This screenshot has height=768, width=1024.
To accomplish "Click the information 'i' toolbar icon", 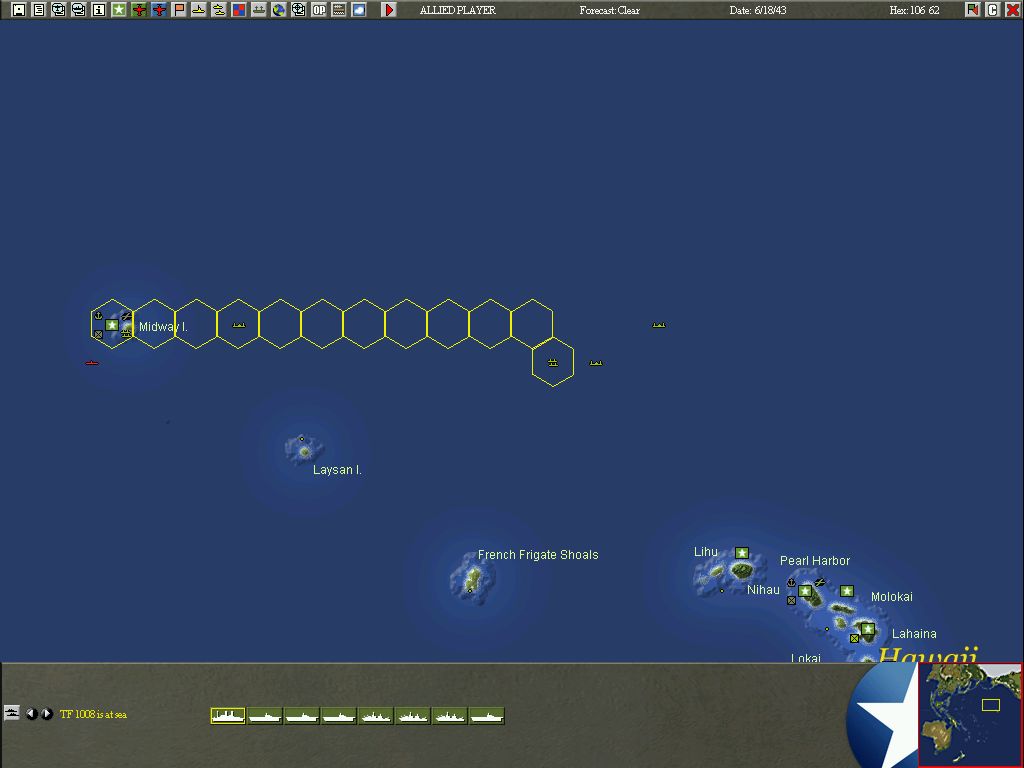I will pyautogui.click(x=99, y=10).
